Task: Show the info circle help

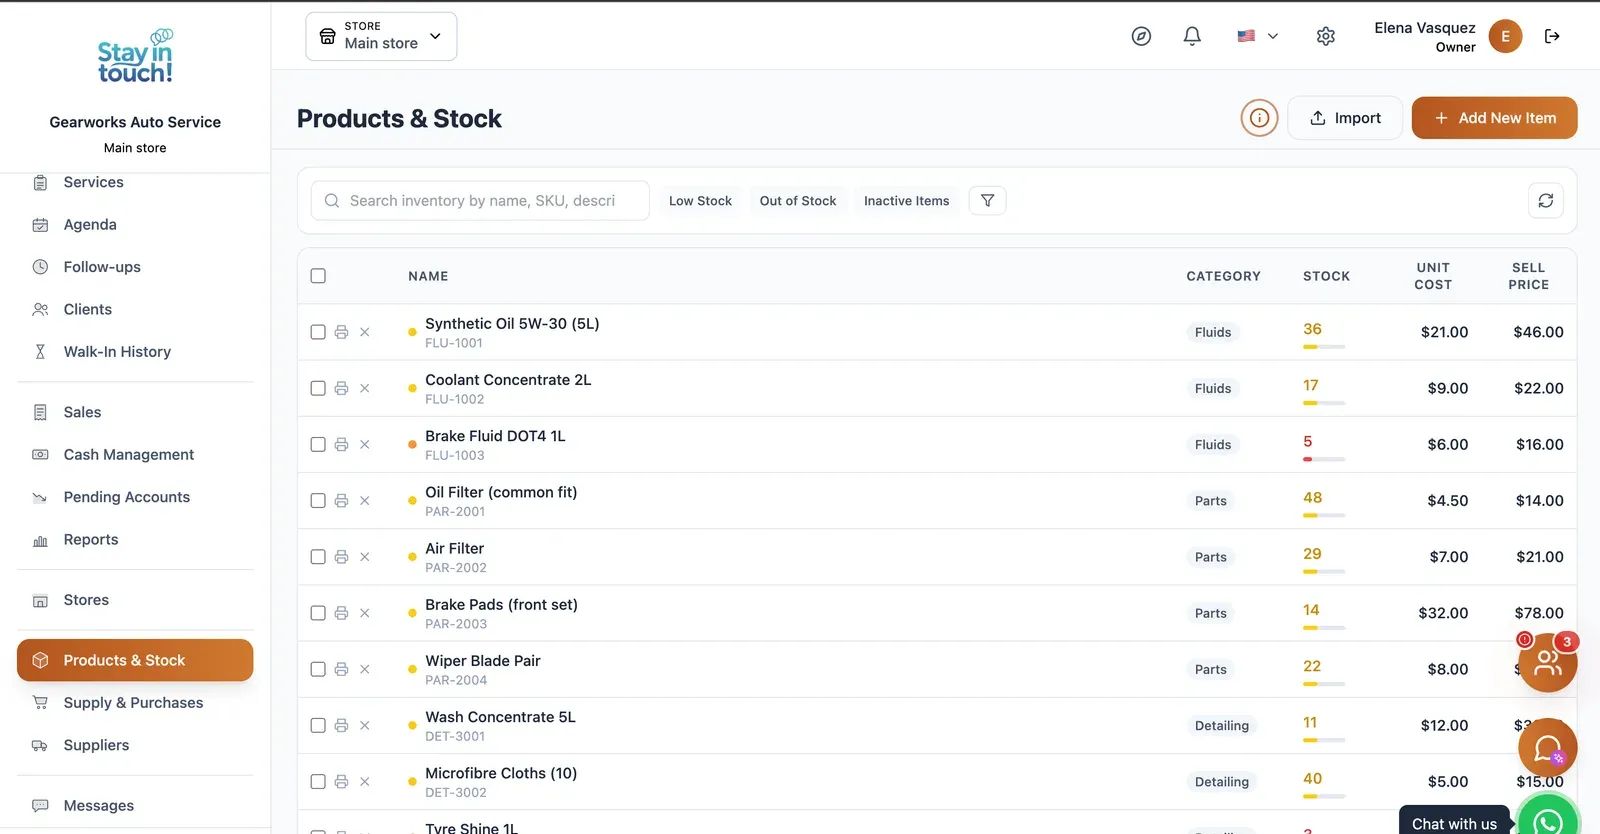Action: point(1259,118)
